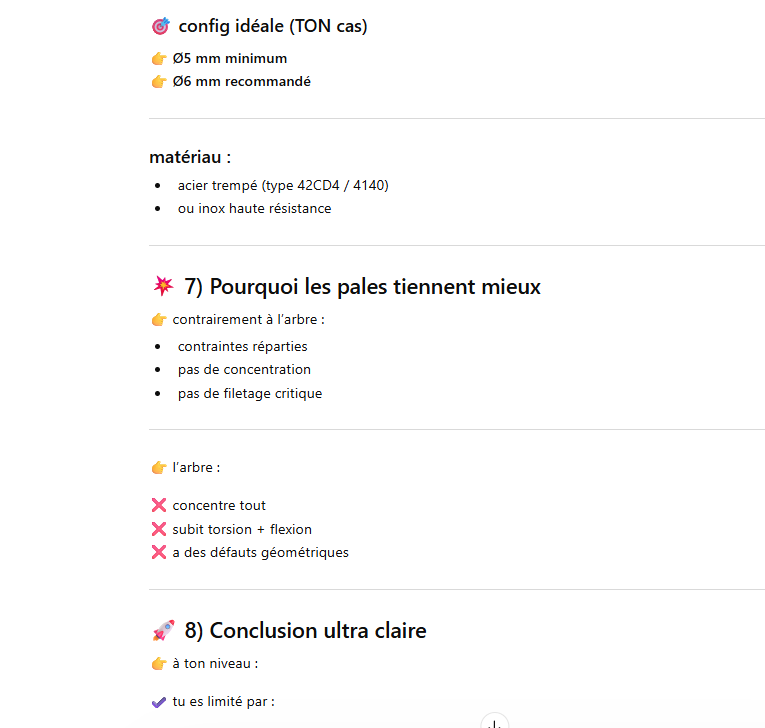Click the acier trempé 42CD4 bullet text
The height and width of the screenshot is (728, 765).
[x=283, y=185]
